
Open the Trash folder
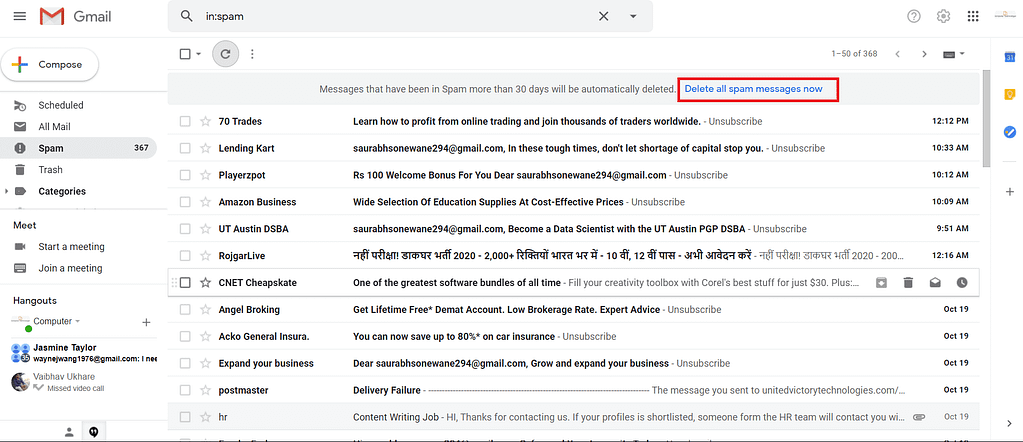pos(50,170)
